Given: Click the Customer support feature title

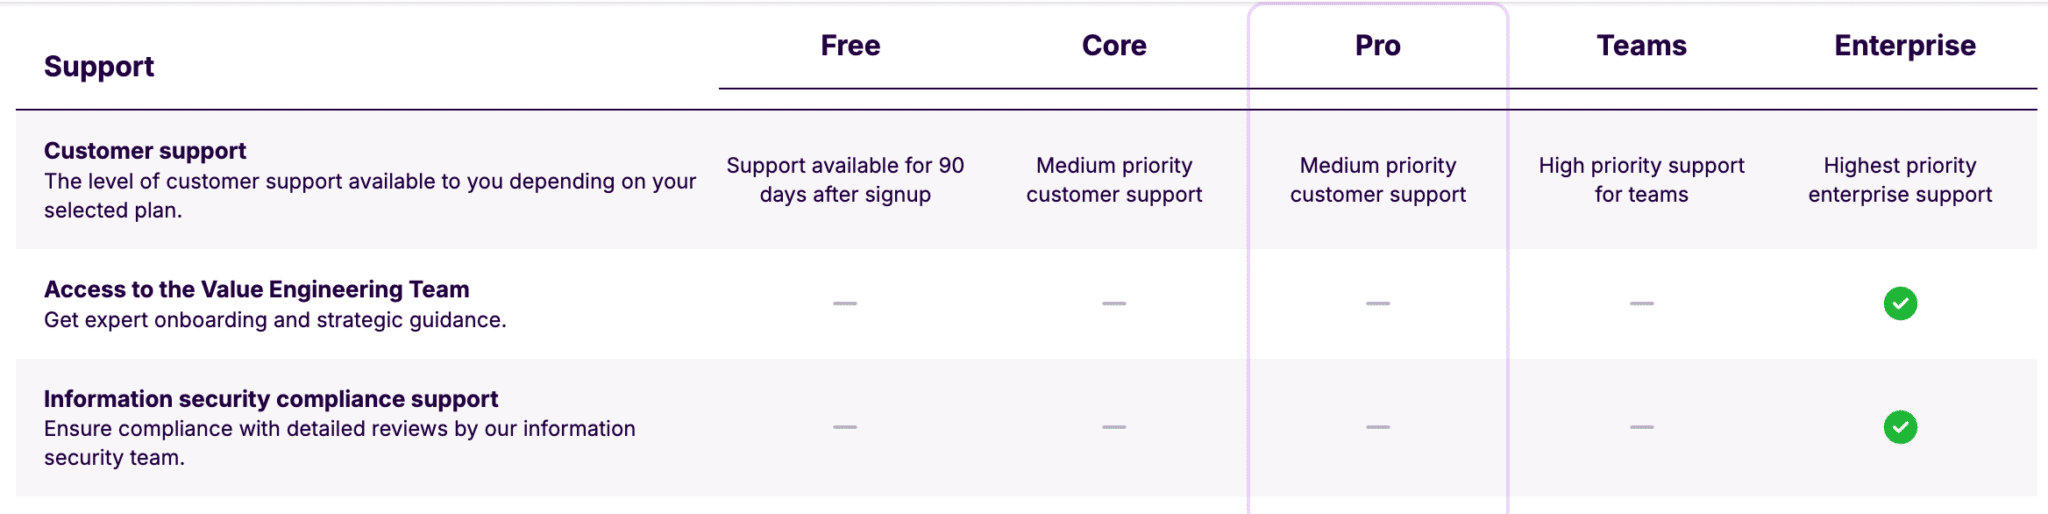Looking at the screenshot, I should (x=145, y=150).
